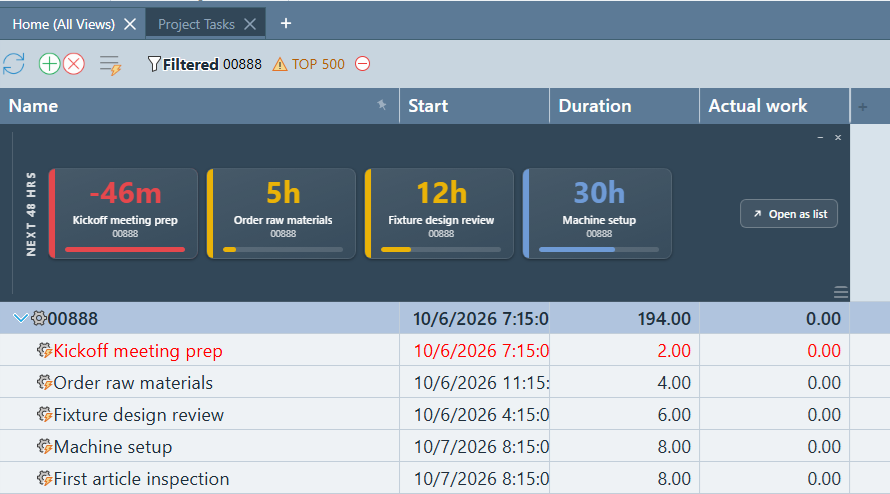Click First article inspection's start date cell
The height and width of the screenshot is (494, 890).
(x=475, y=478)
